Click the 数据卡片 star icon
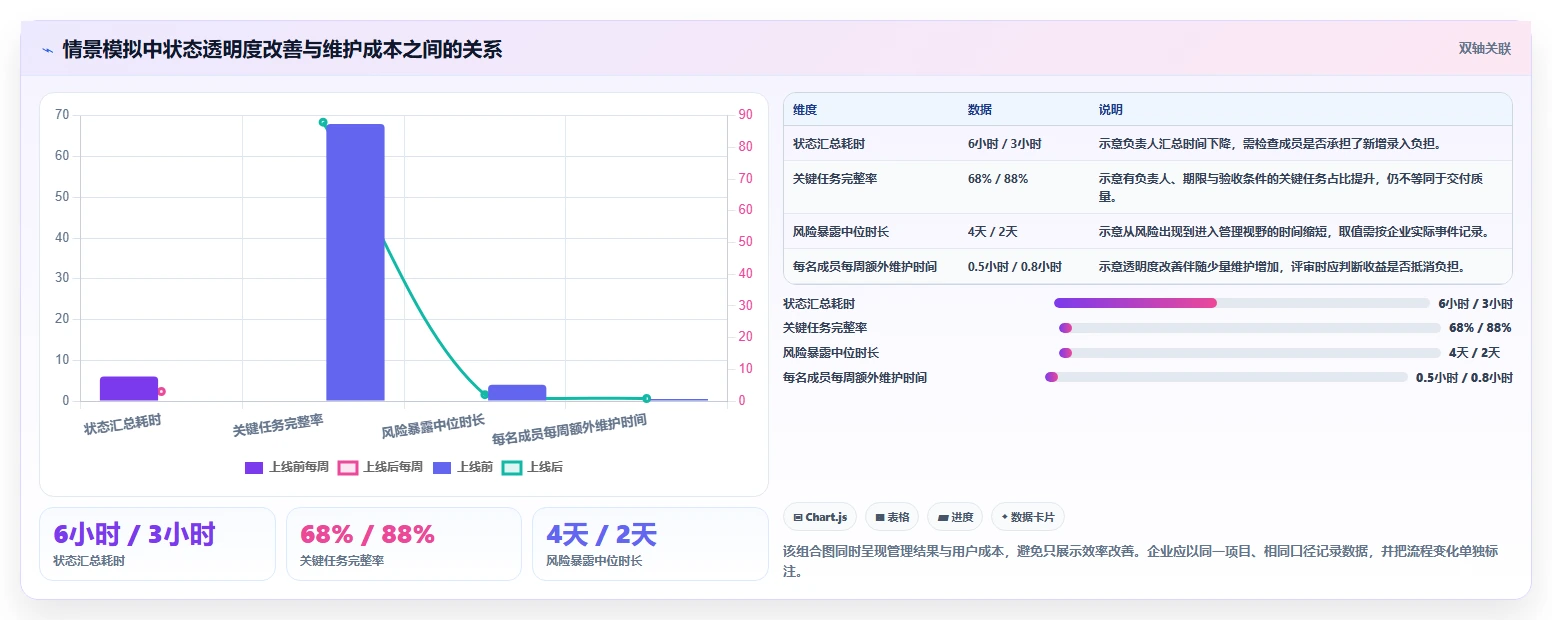Viewport: 1552px width, 620px height. (x=1004, y=517)
